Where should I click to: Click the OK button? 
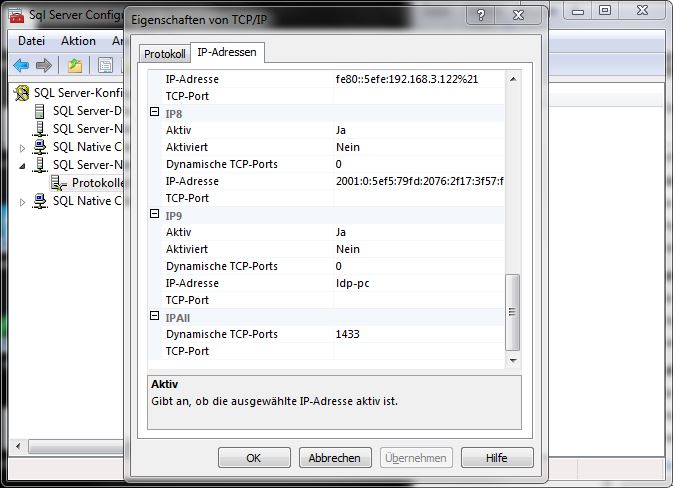pos(254,458)
